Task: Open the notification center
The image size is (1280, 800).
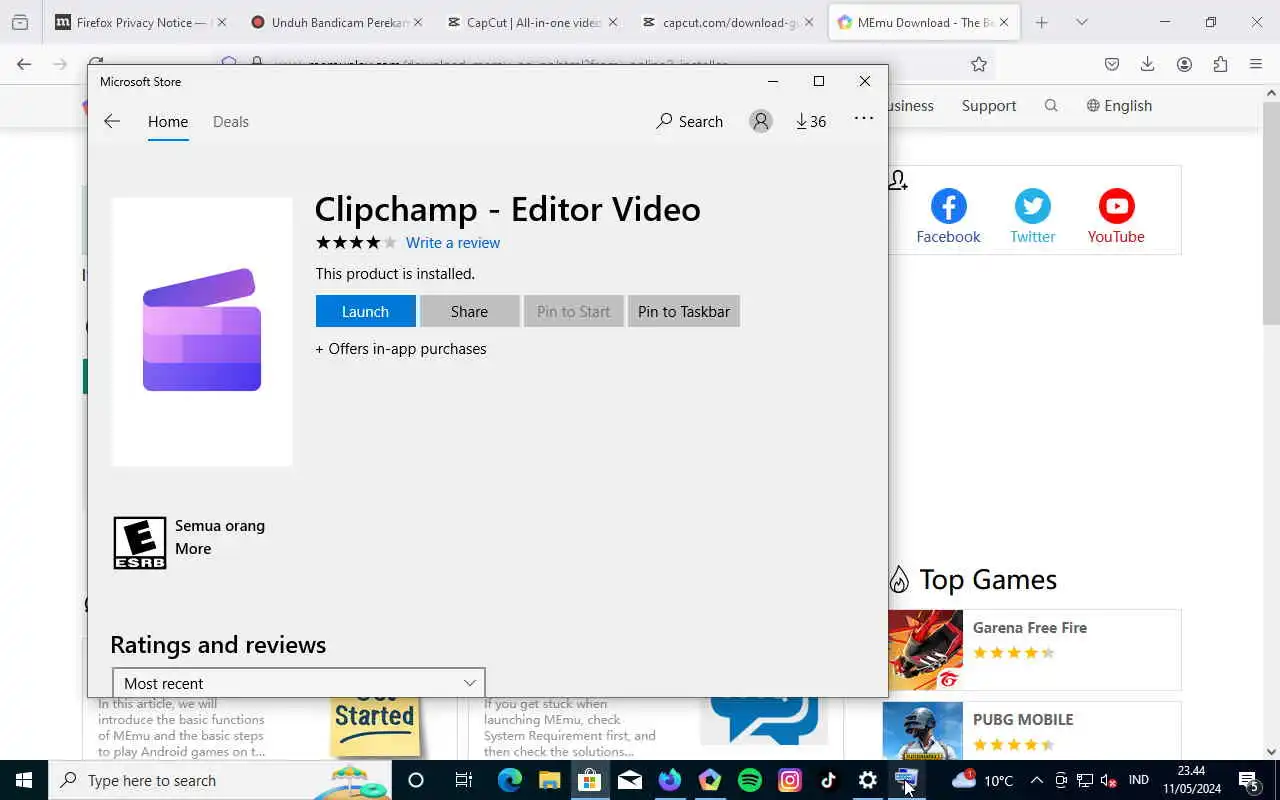Action: [1249, 780]
